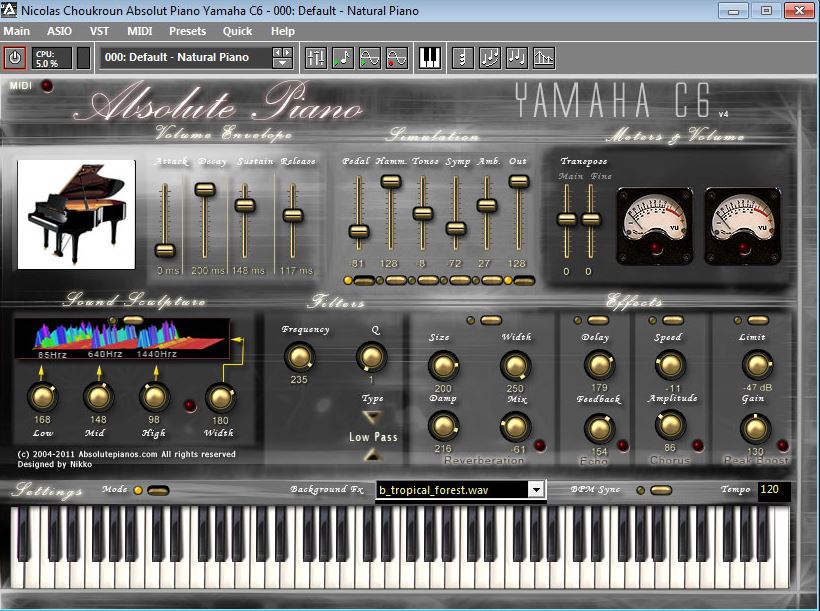Select the previous preset left arrow

(x=278, y=52)
